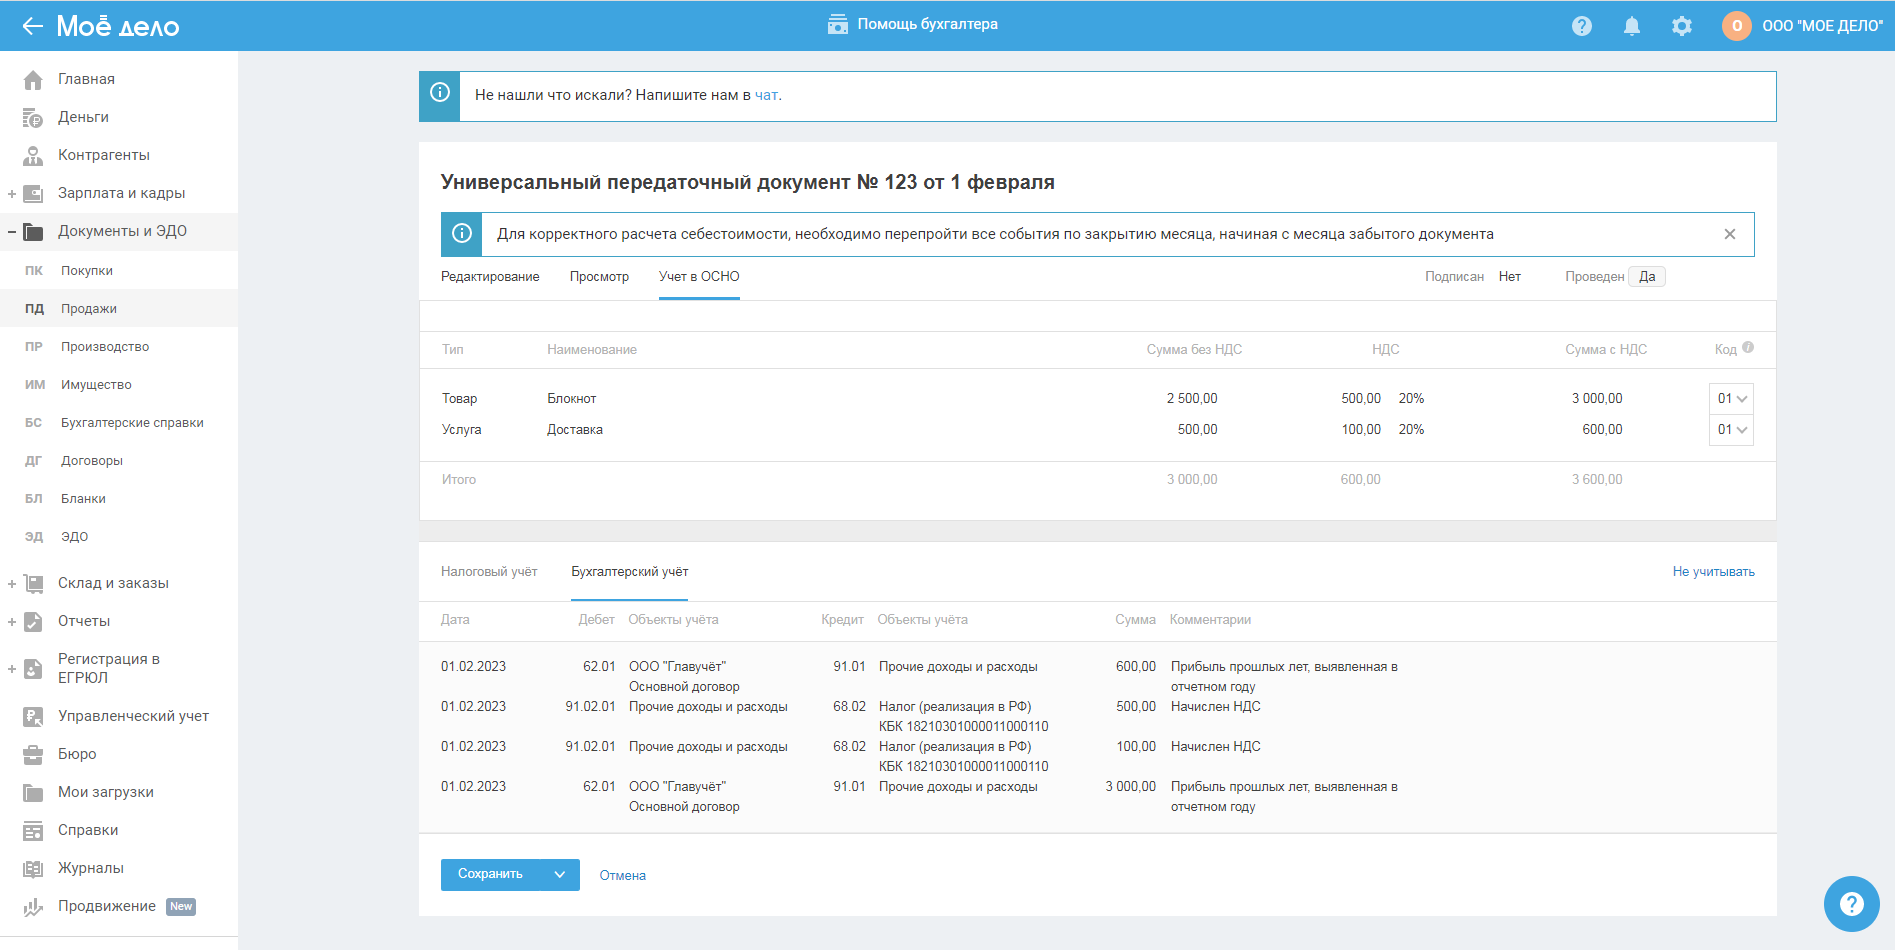Open the code dropdown for Доставка row
The height and width of the screenshot is (950, 1895).
point(1731,430)
